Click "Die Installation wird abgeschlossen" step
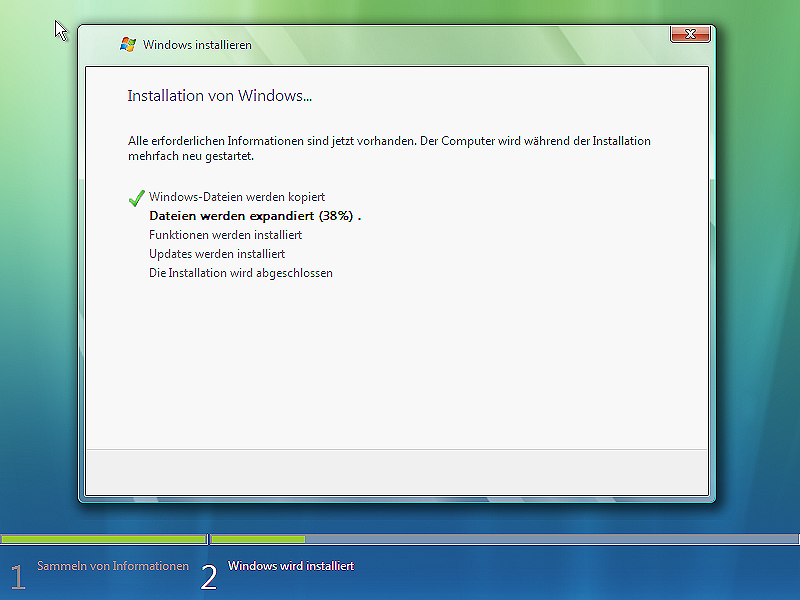800x600 pixels. [x=240, y=273]
